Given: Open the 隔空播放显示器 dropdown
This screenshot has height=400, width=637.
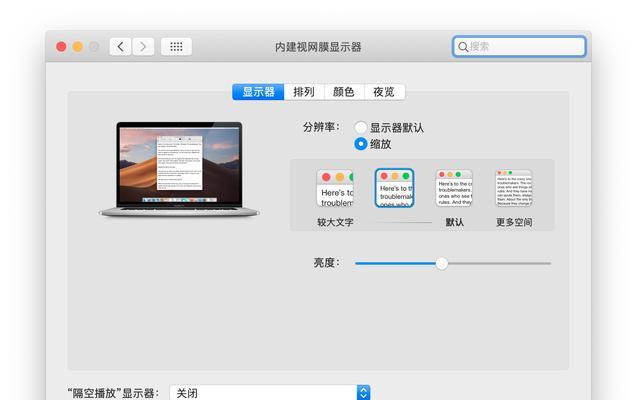Looking at the screenshot, I should (270, 393).
